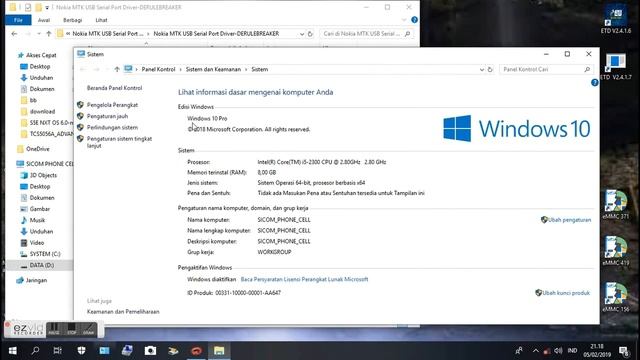Switch IND input language indicator
The height and width of the screenshot is (360, 640).
572,351
